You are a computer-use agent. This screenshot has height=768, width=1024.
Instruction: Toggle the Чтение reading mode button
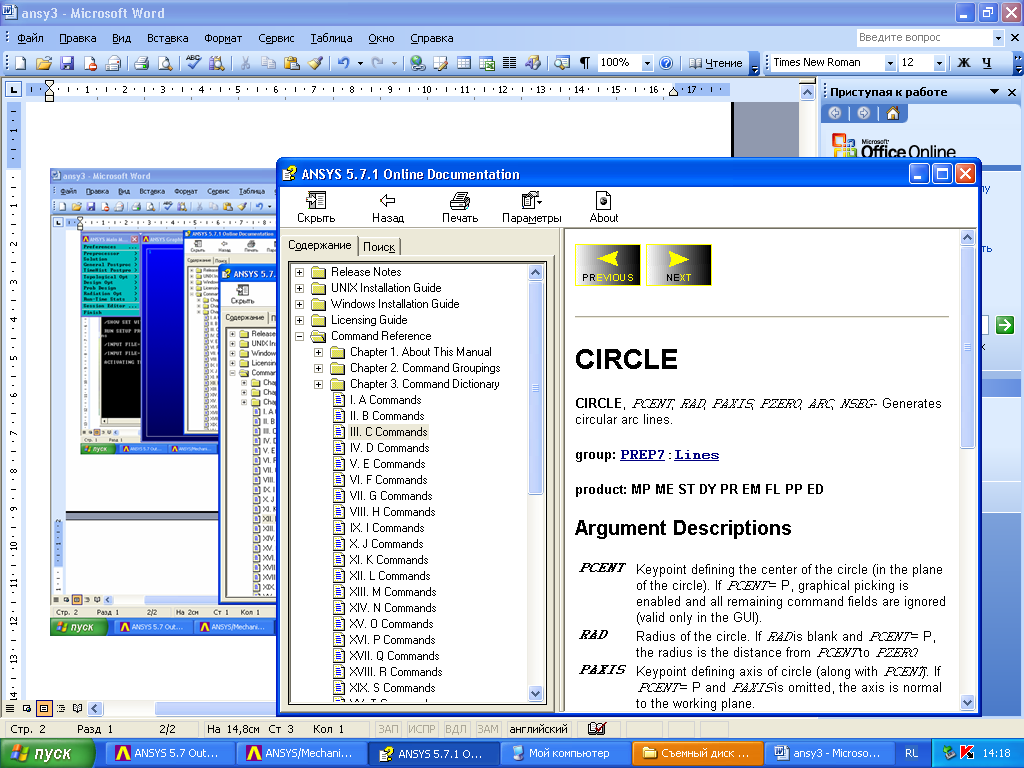716,63
